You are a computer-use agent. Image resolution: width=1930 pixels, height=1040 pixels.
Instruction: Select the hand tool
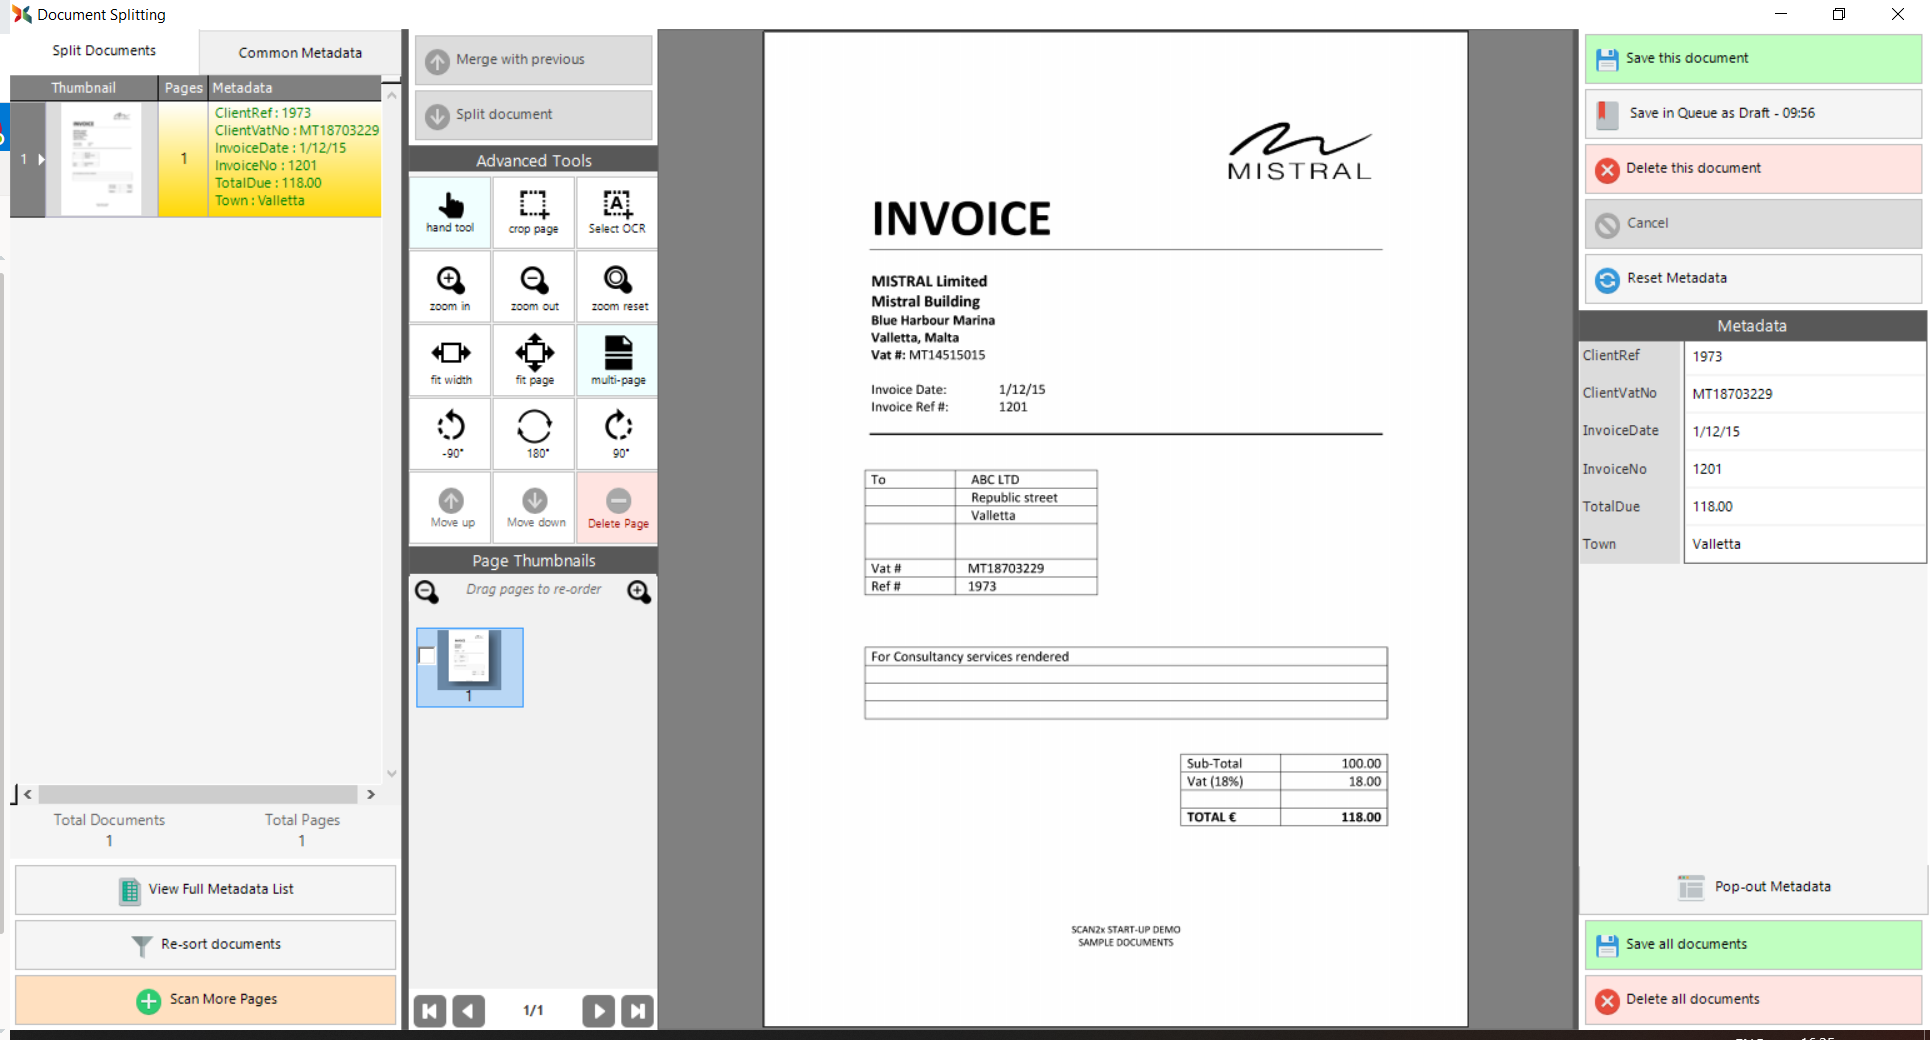(x=450, y=212)
